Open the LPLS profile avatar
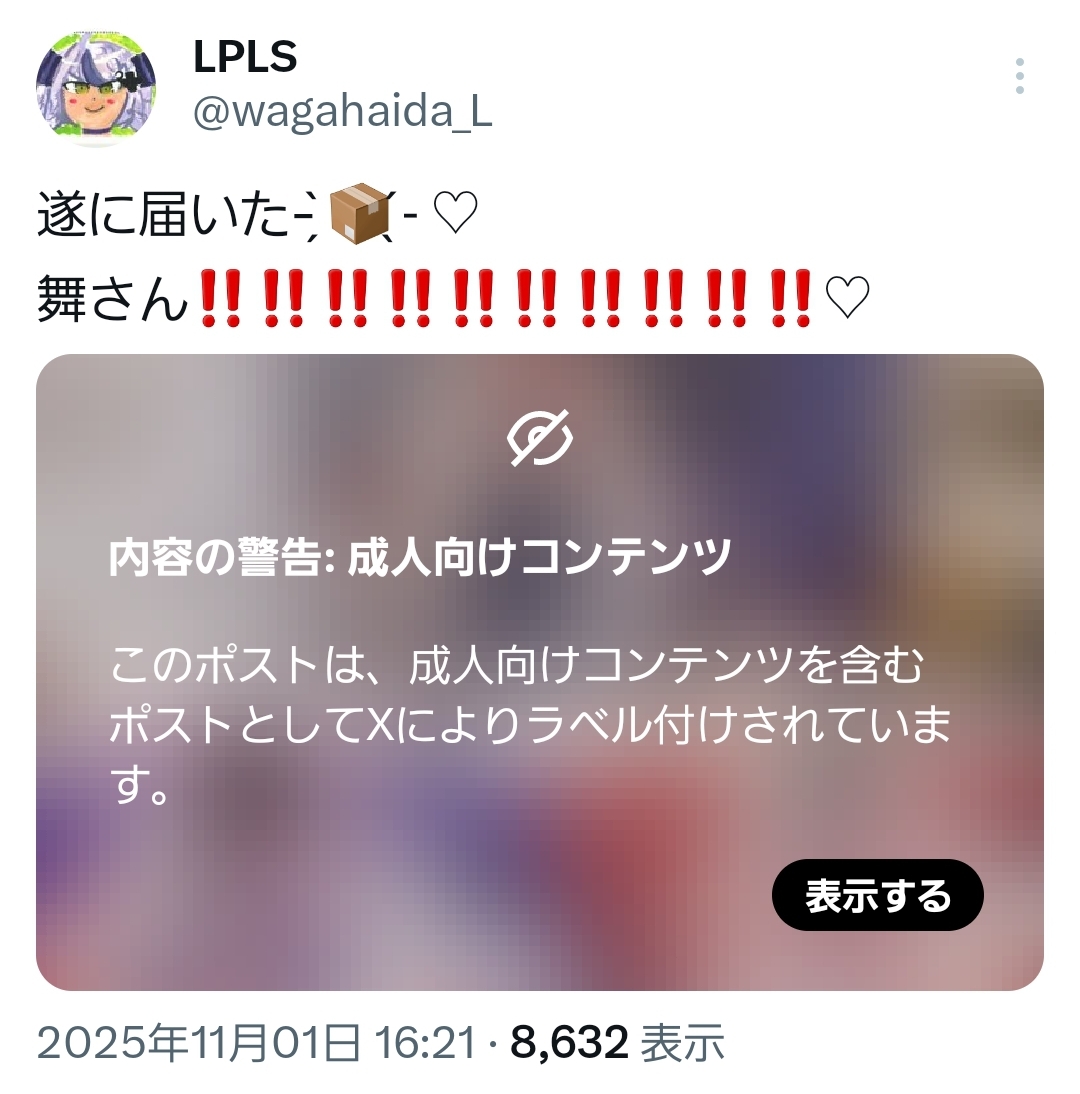Viewport: 1080px width, 1094px height. click(x=96, y=87)
